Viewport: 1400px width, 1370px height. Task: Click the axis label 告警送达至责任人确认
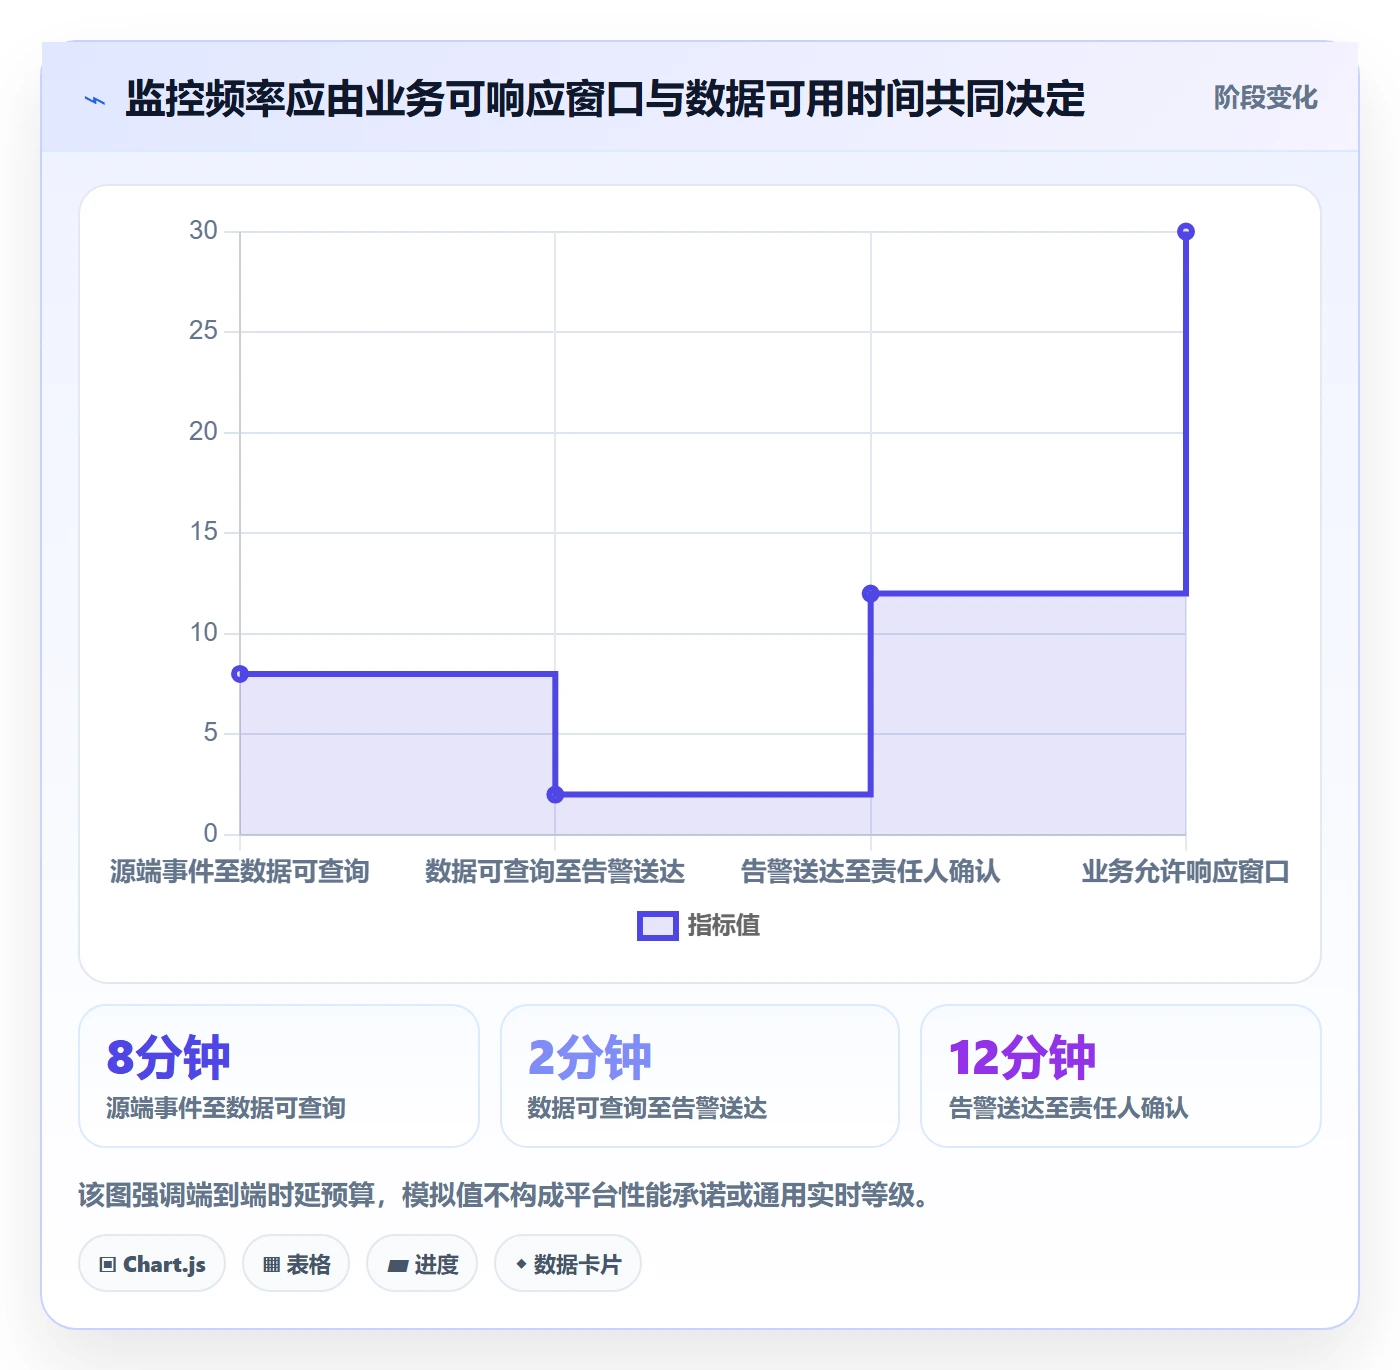871,872
